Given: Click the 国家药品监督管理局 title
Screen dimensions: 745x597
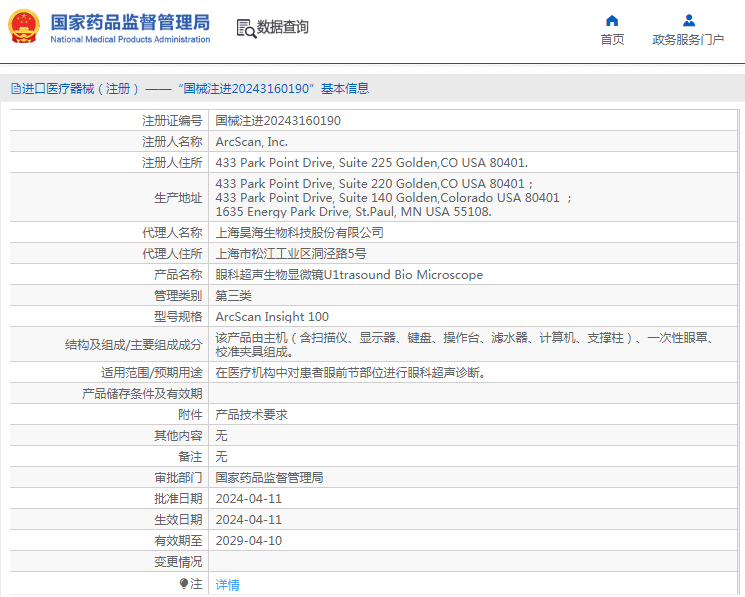Looking at the screenshot, I should click(x=130, y=22).
